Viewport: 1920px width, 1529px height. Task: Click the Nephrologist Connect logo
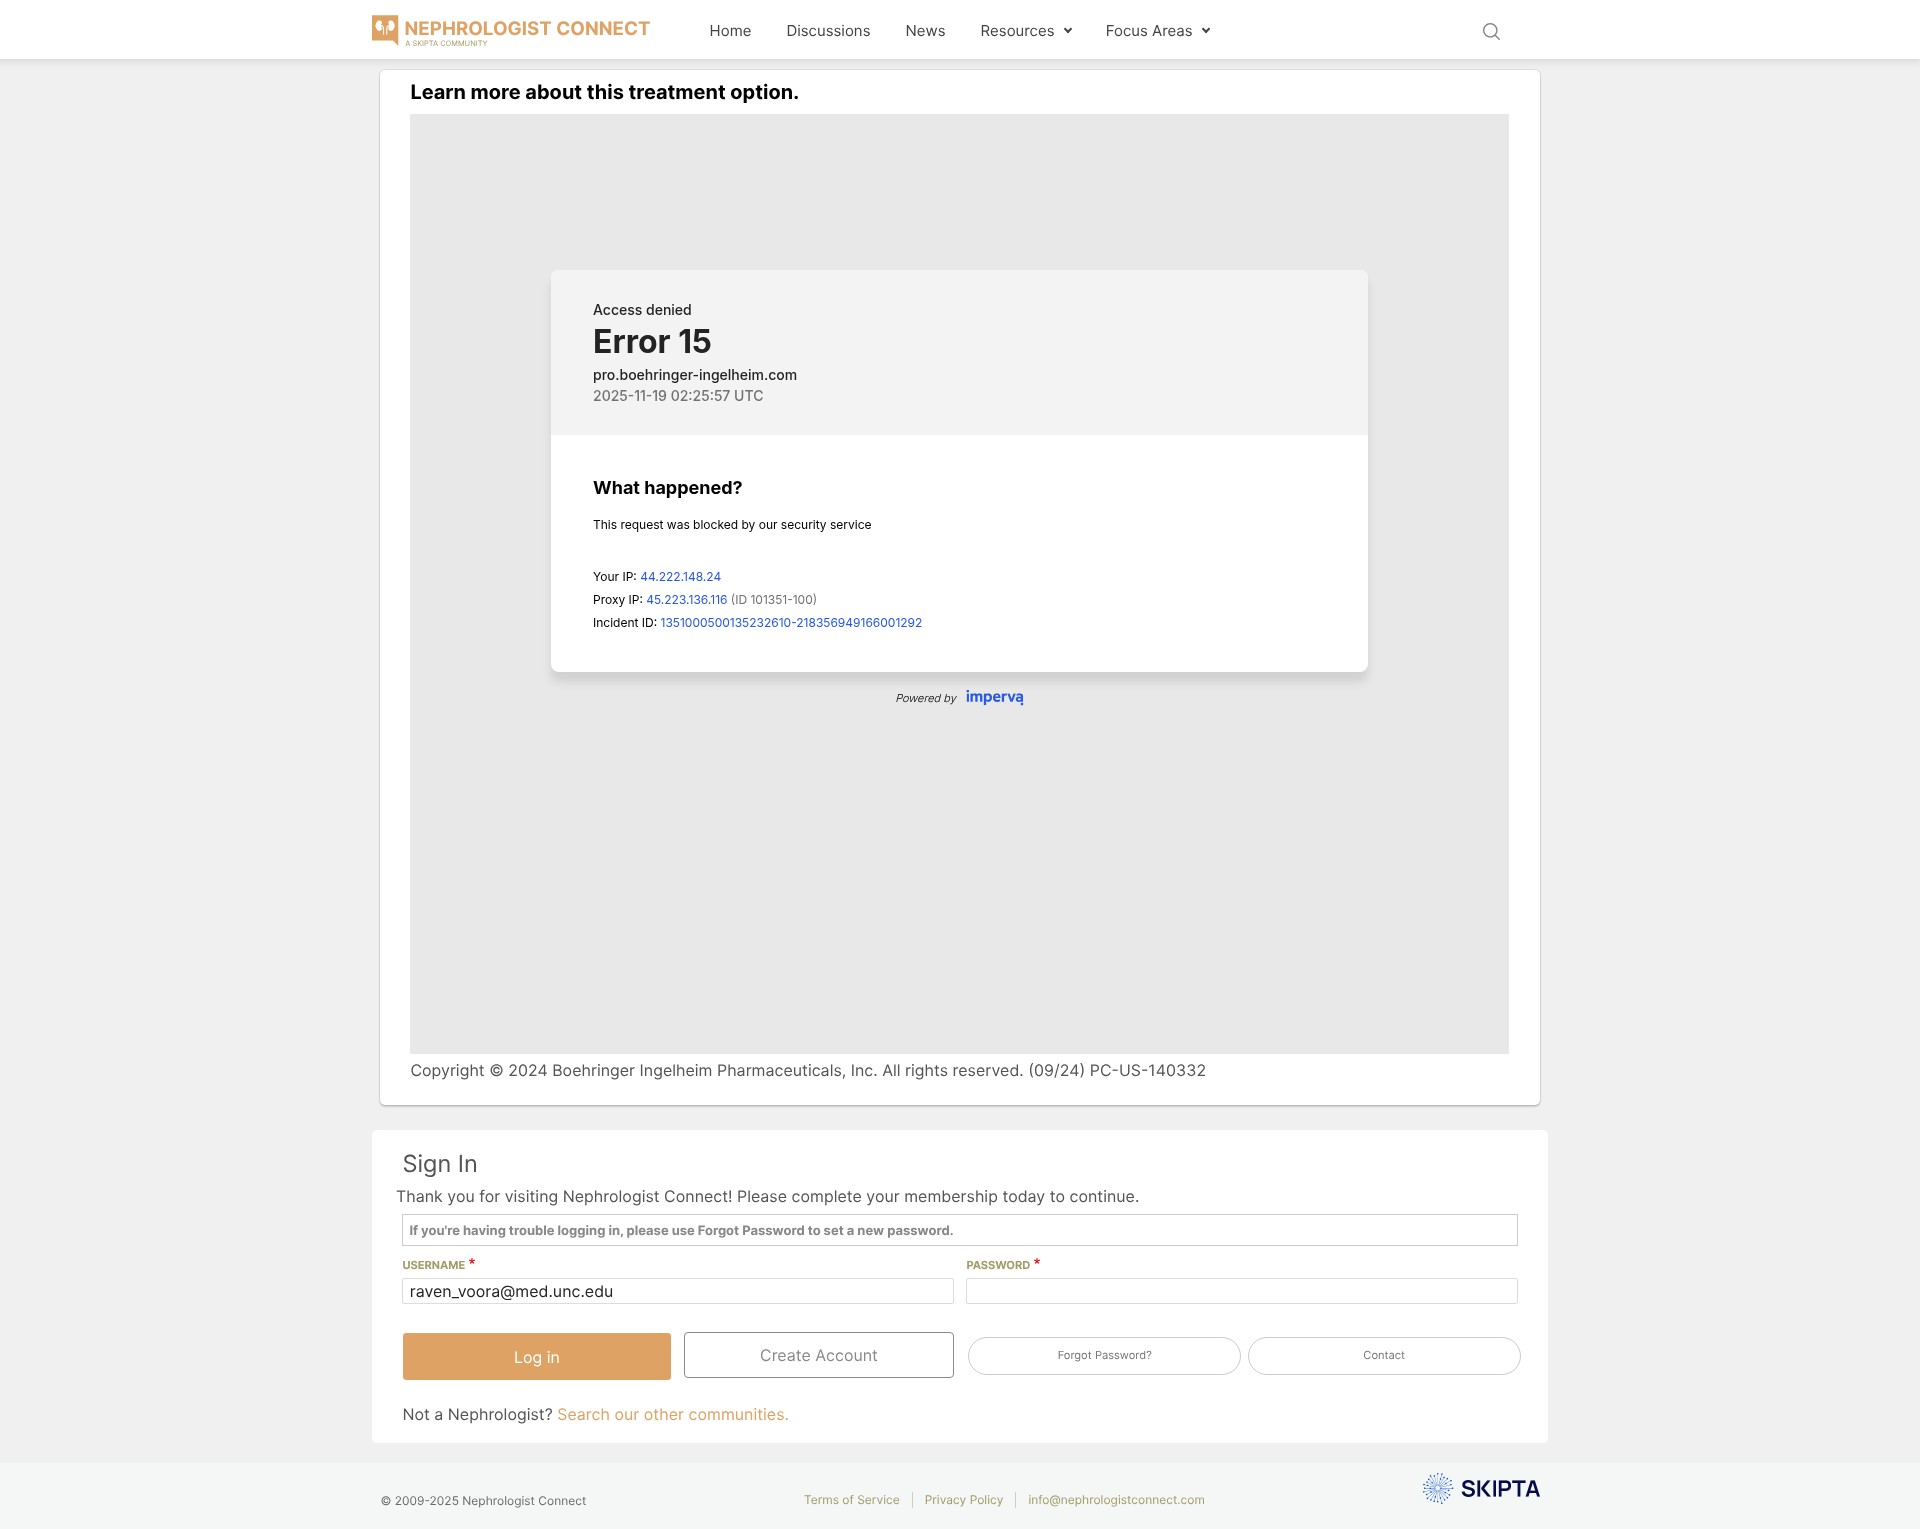[x=511, y=30]
